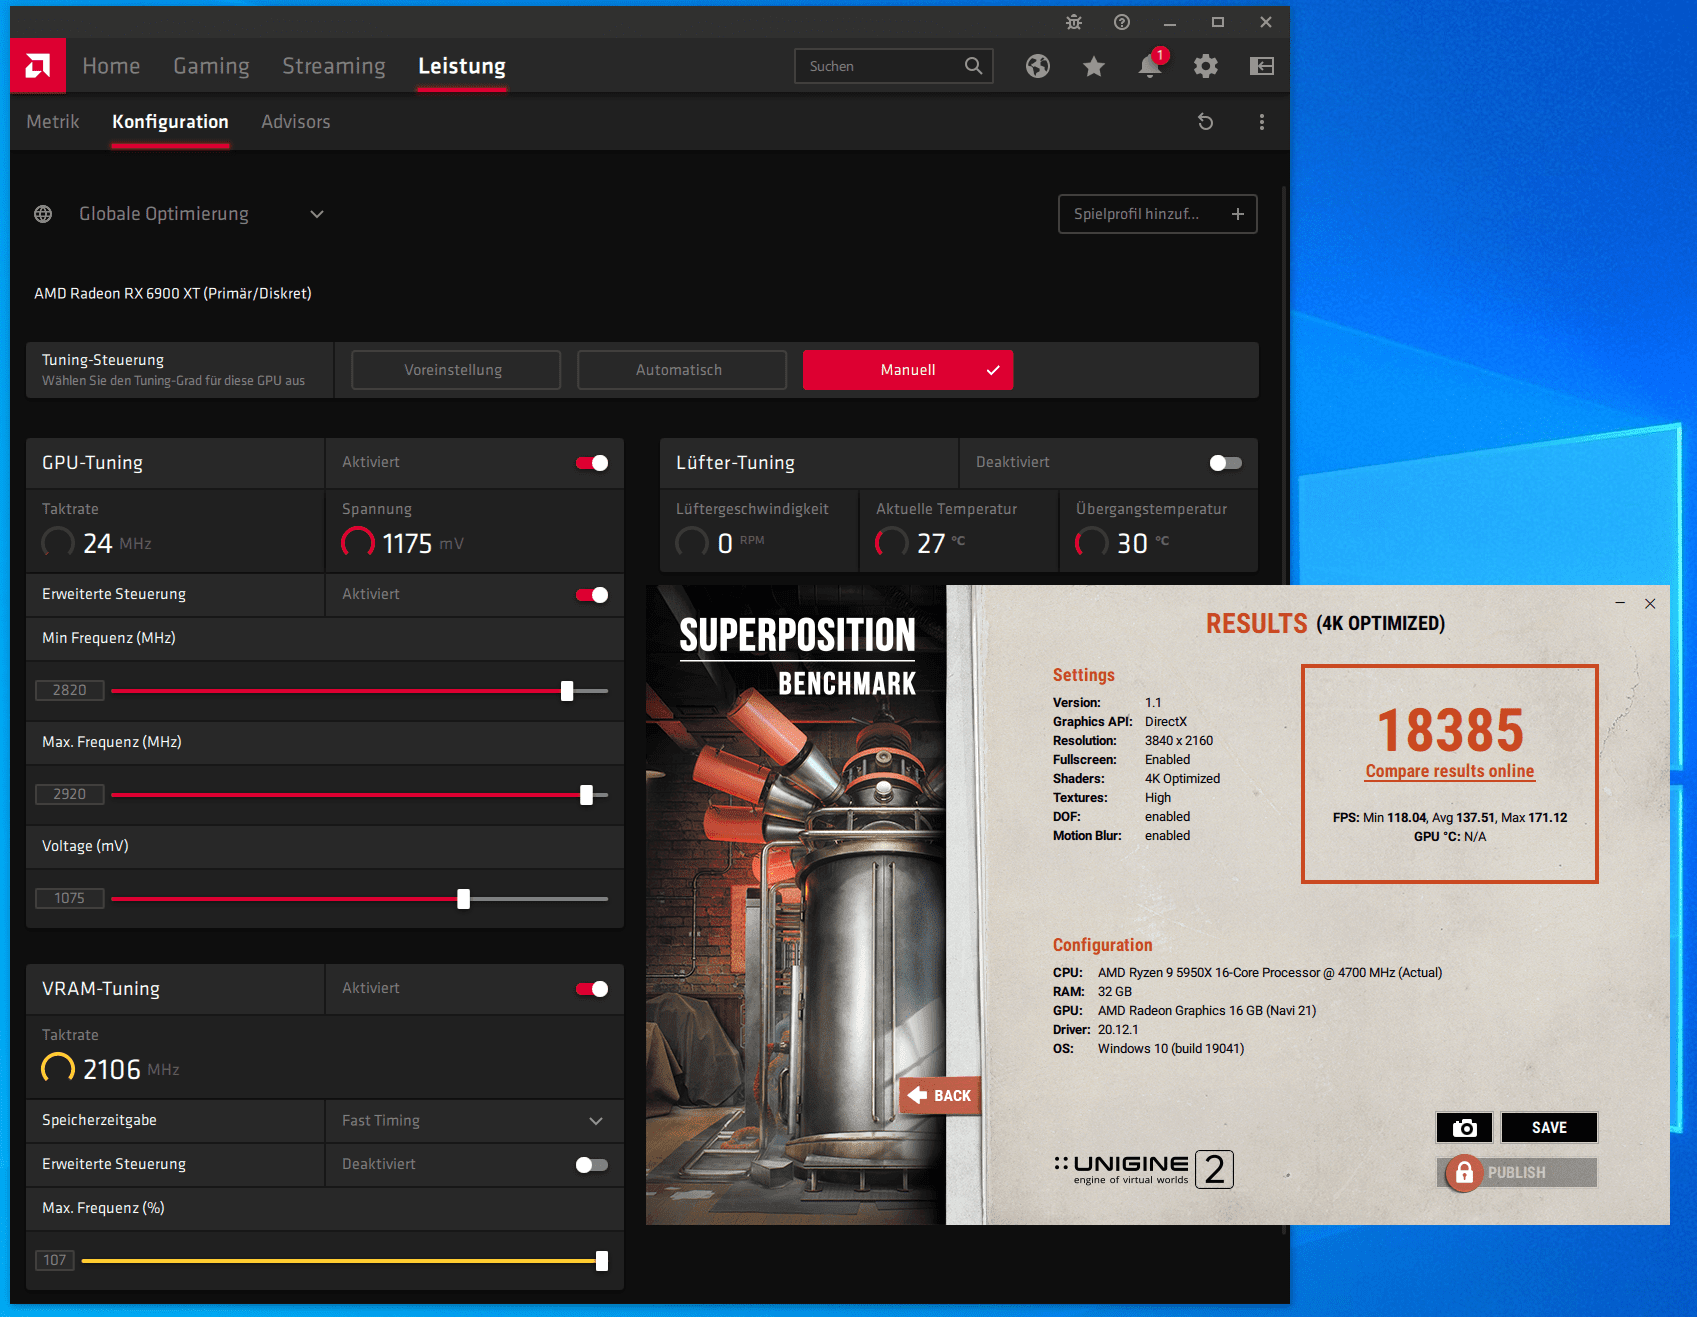The image size is (1697, 1317).
Task: Open the settings gear icon
Action: (x=1206, y=66)
